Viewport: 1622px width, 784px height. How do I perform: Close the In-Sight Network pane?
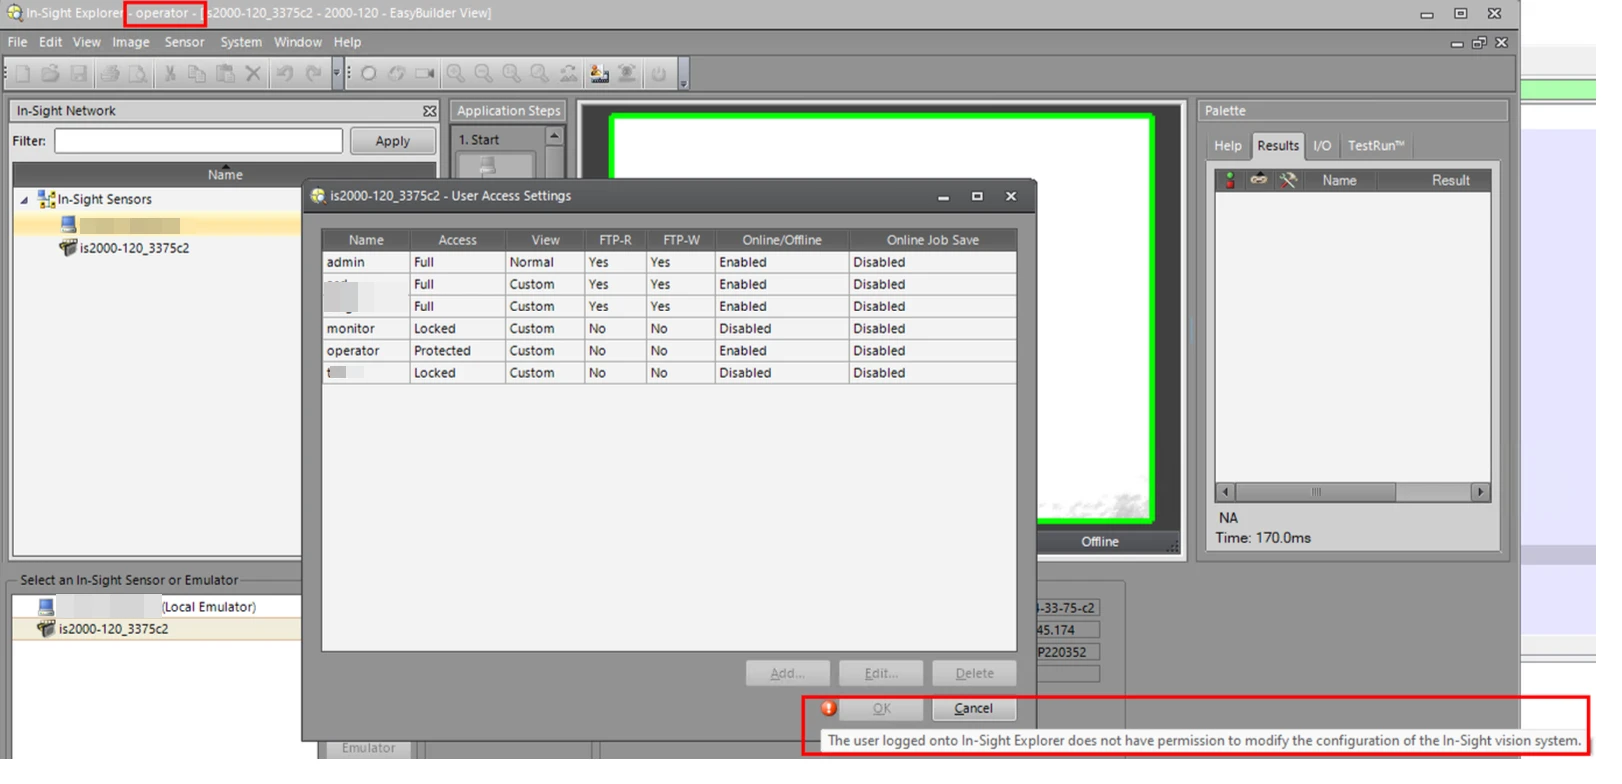[429, 111]
